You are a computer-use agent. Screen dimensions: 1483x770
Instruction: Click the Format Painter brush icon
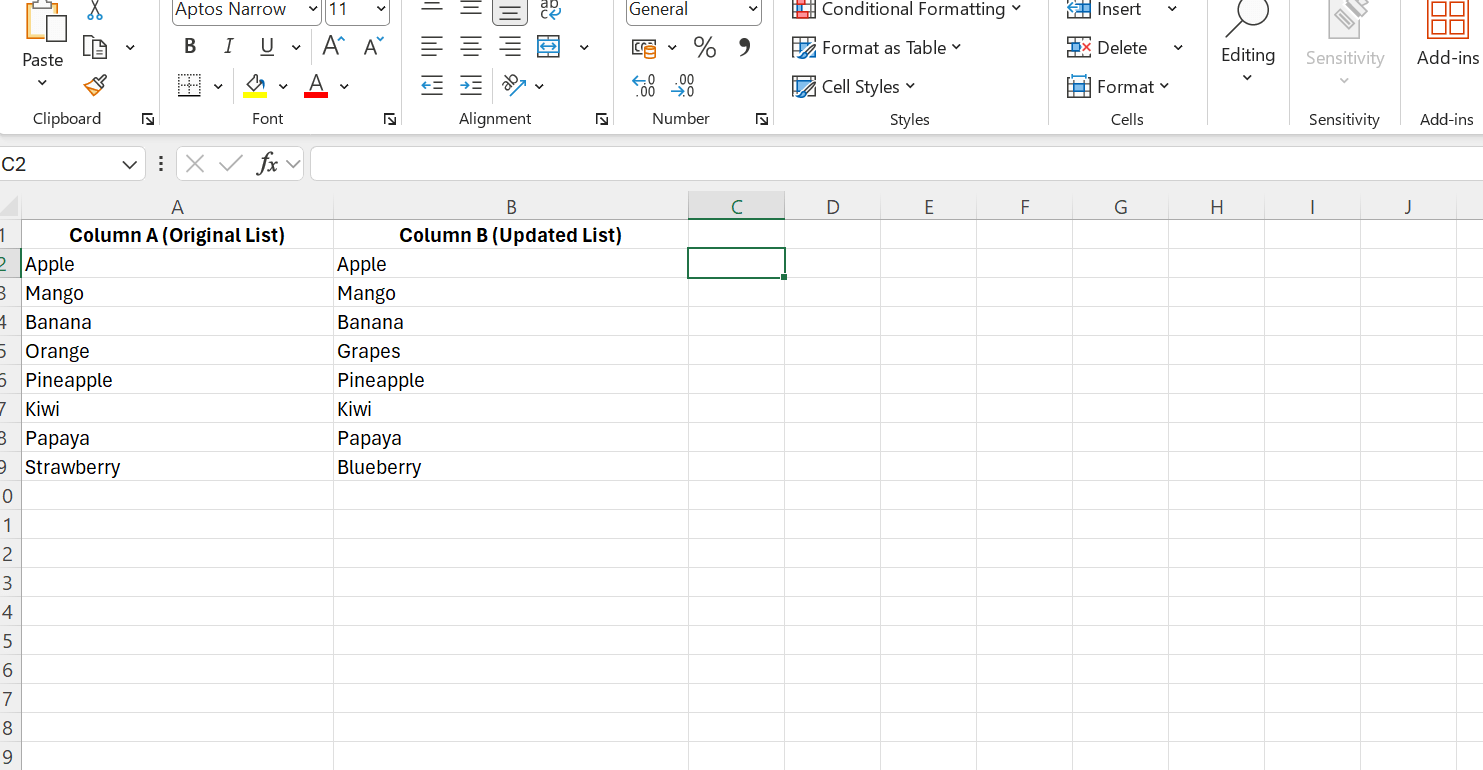(x=95, y=87)
